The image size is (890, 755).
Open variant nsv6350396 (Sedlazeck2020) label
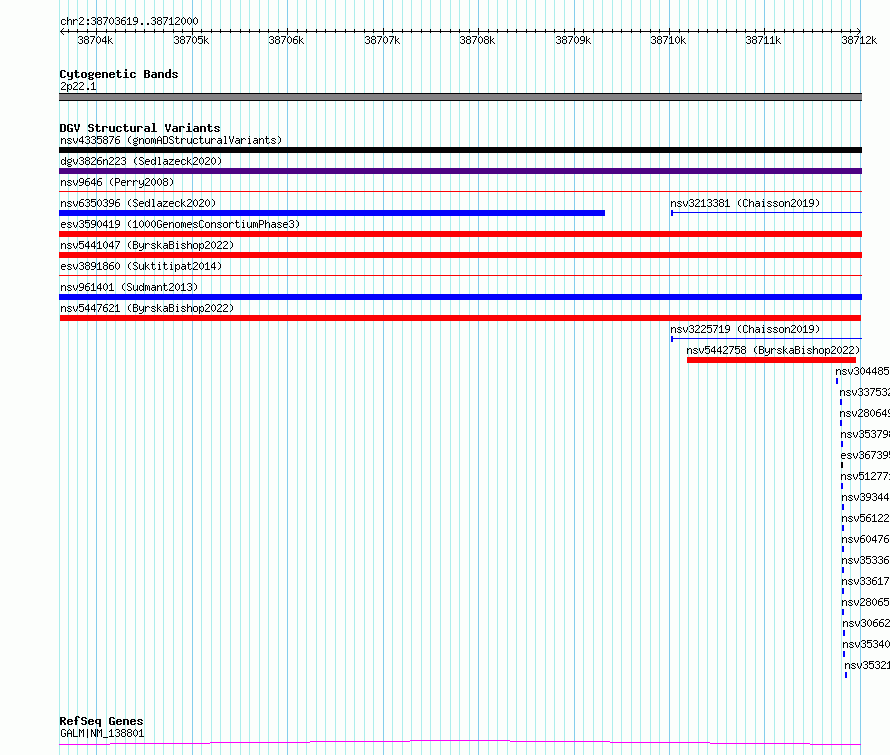[138, 203]
